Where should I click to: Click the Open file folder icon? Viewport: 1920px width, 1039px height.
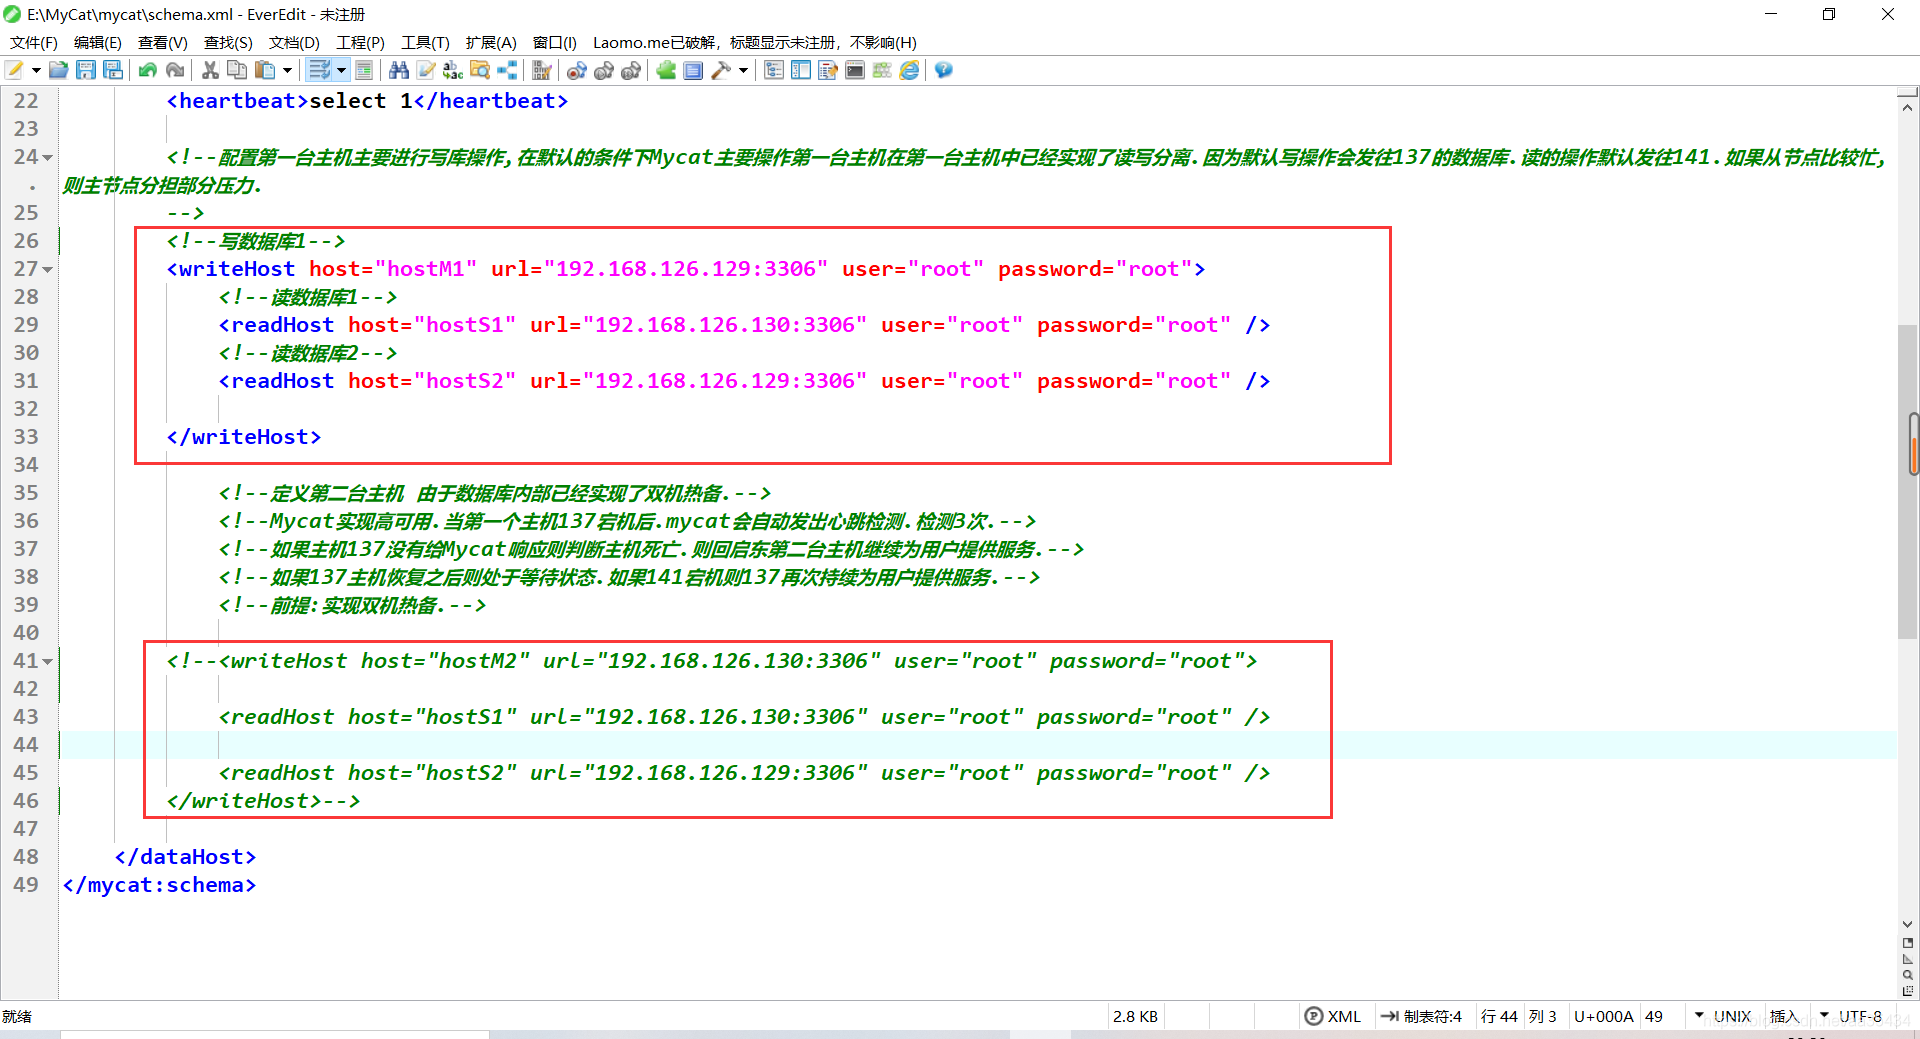(x=59, y=70)
